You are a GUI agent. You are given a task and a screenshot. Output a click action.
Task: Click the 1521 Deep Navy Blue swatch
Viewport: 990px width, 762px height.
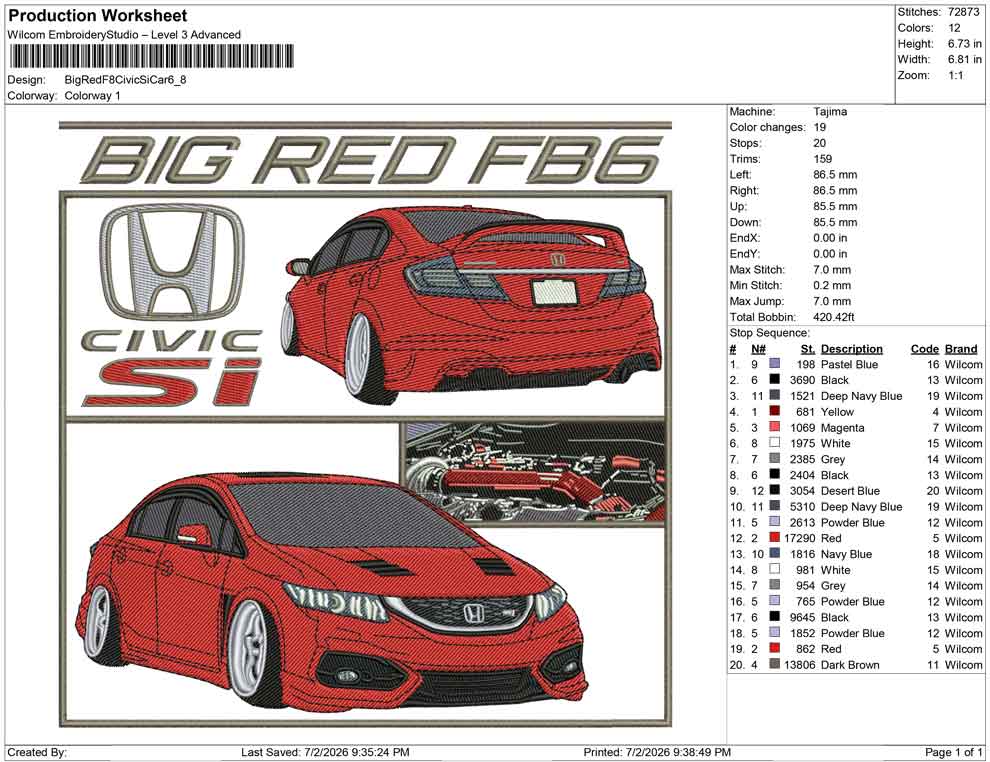[774, 396]
